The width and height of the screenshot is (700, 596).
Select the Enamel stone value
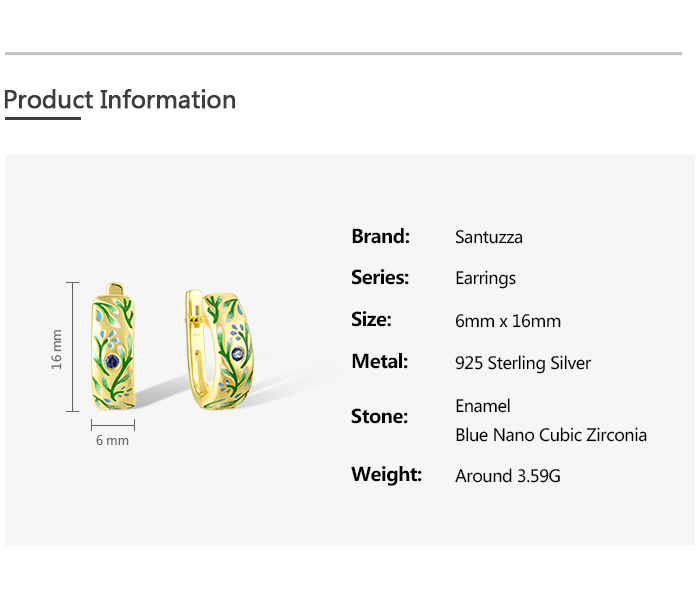[x=483, y=406]
